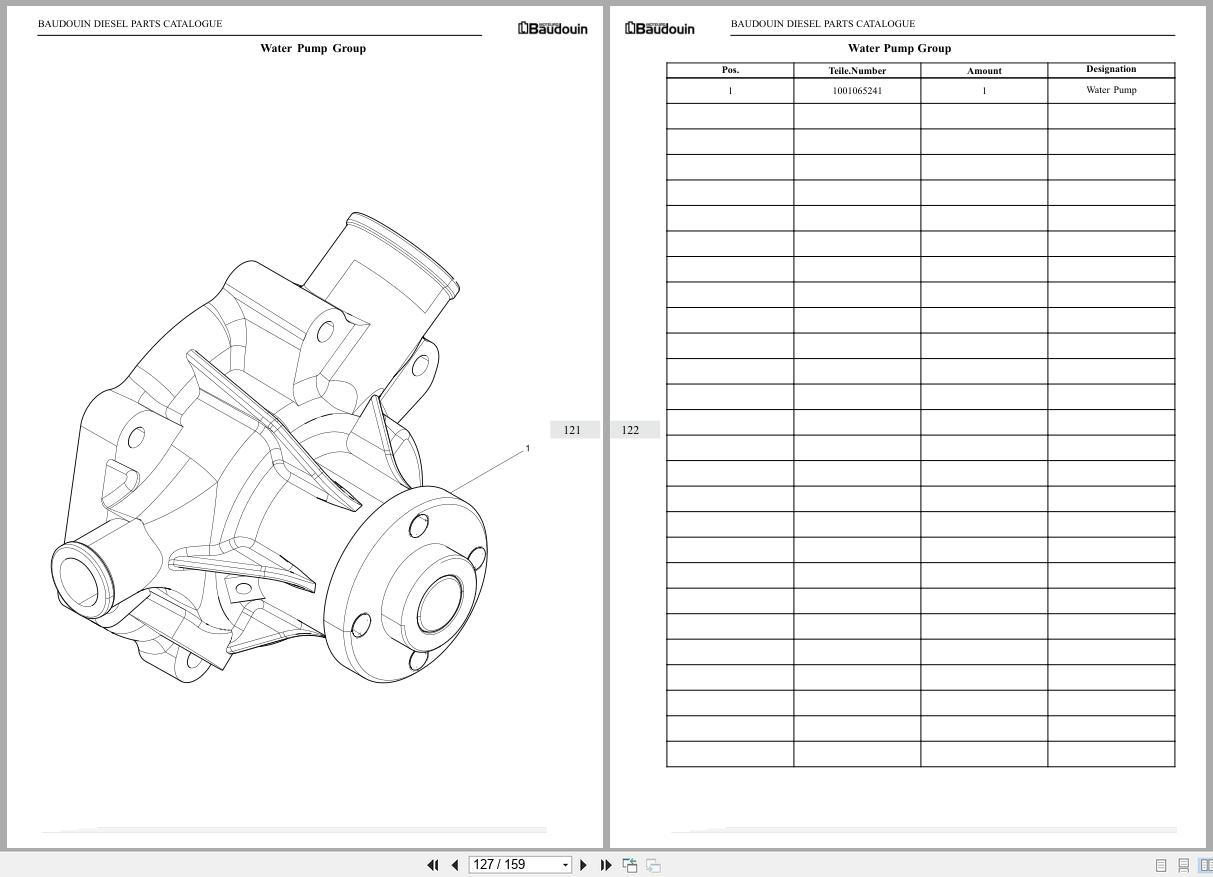Switch to continuous page layout icon
The height and width of the screenshot is (877, 1213).
(1184, 864)
